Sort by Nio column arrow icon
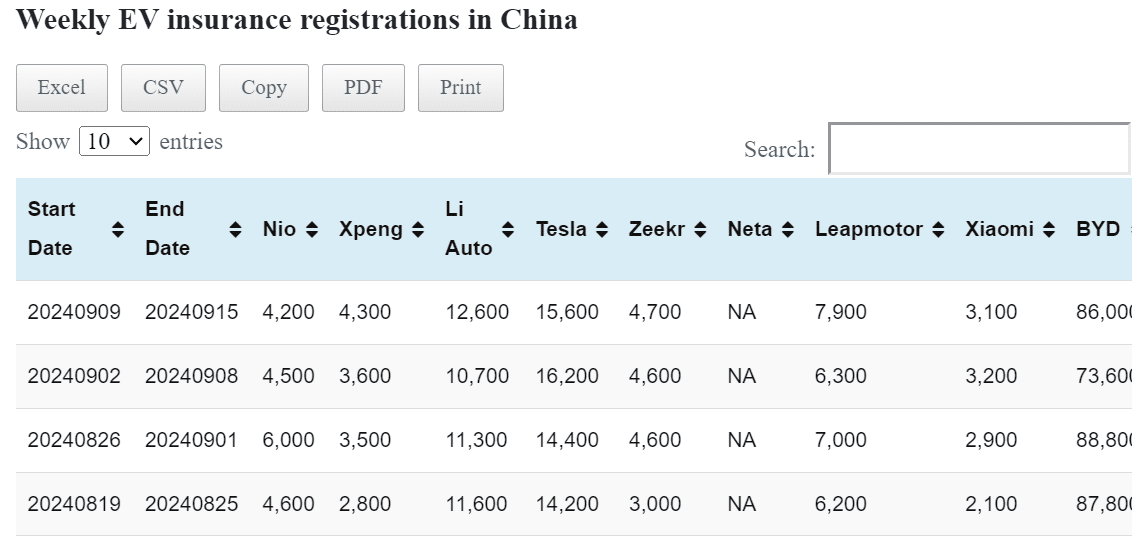Viewport: 1137px width, 543px height. (312, 229)
